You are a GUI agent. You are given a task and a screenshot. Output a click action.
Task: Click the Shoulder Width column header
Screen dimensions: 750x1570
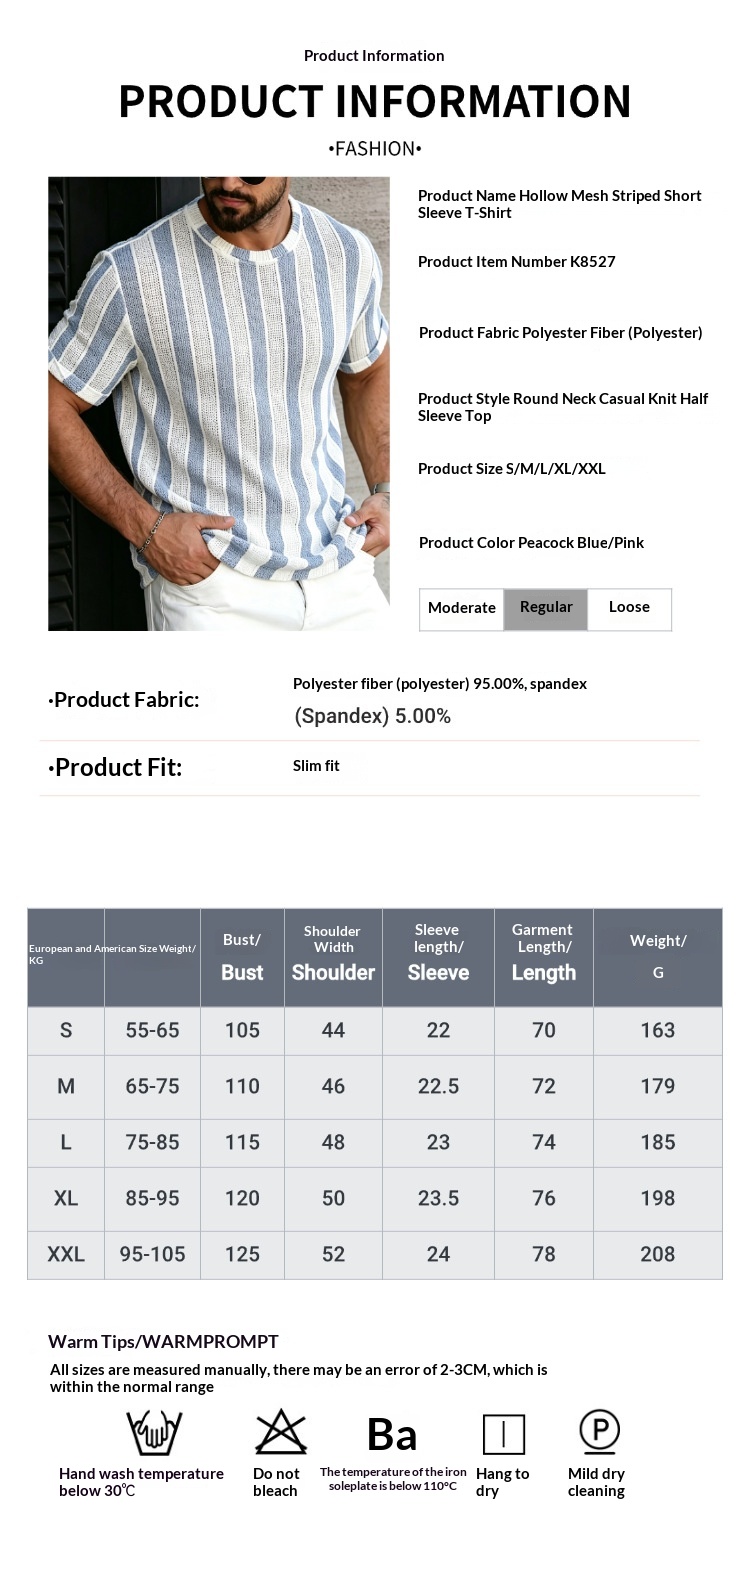[333, 957]
